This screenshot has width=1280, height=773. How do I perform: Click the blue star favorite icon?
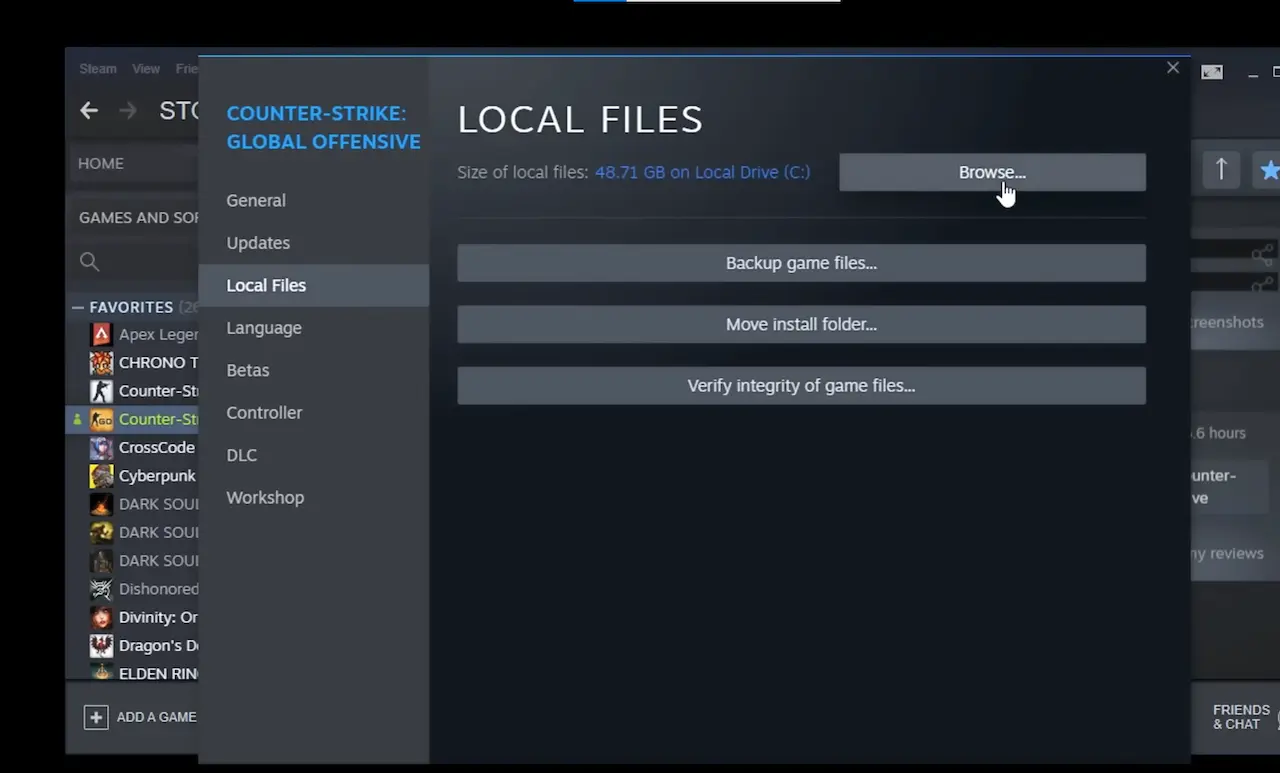pyautogui.click(x=1268, y=170)
